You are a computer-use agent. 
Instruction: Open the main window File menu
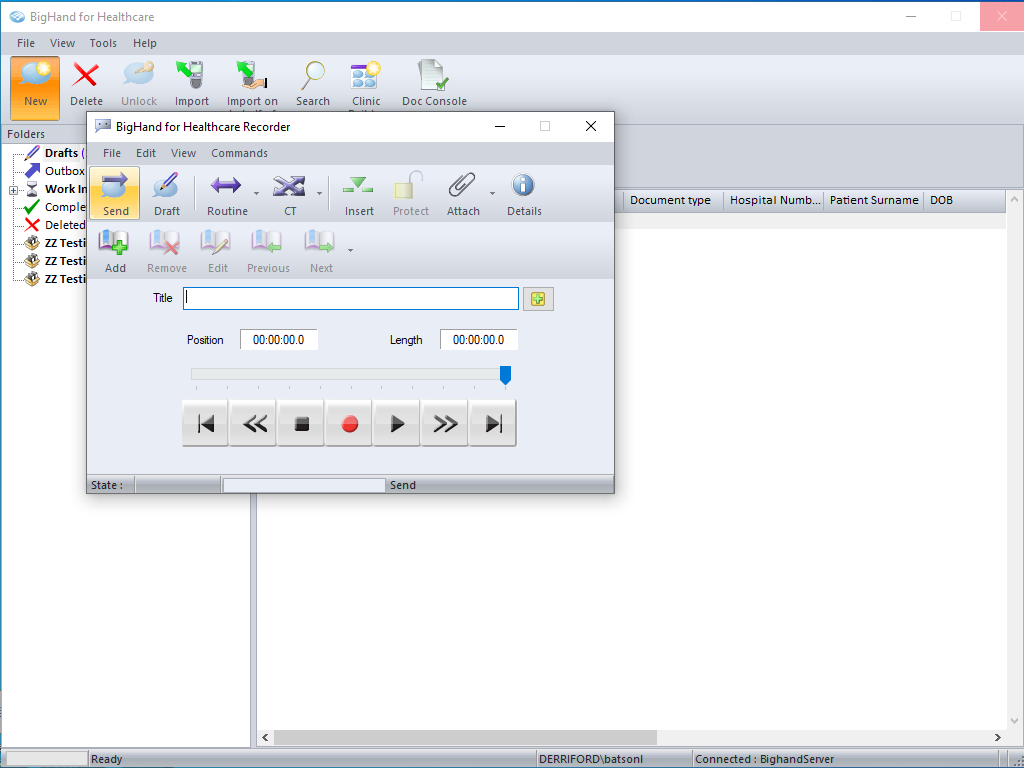[x=26, y=43]
